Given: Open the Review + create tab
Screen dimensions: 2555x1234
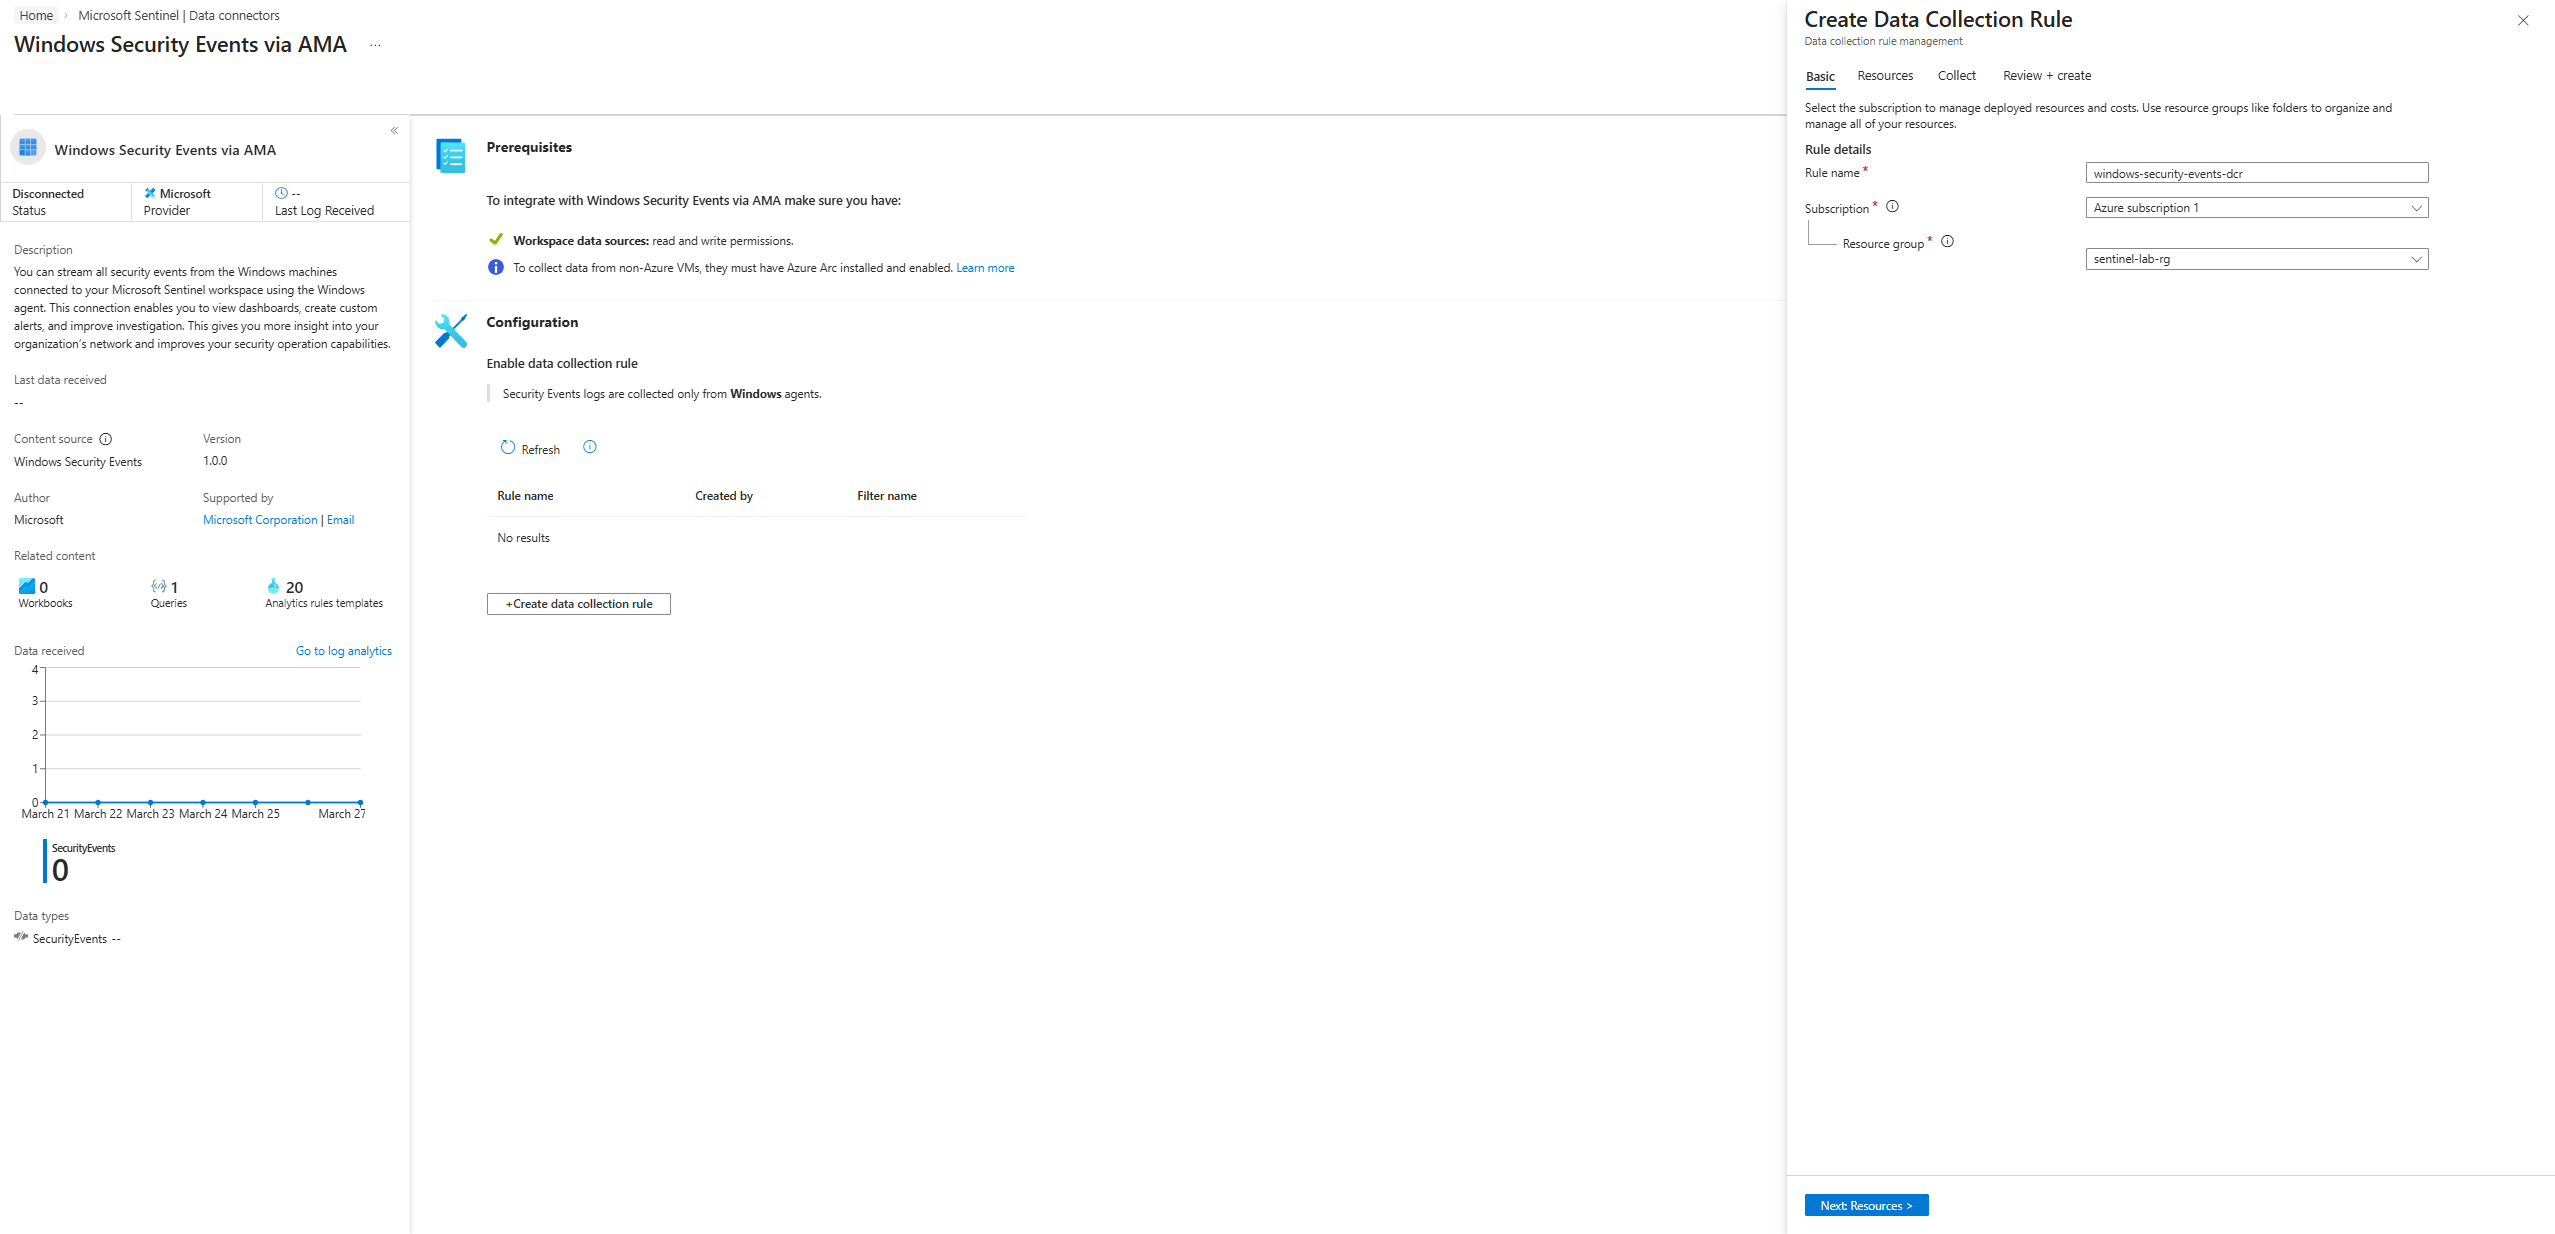Looking at the screenshot, I should [x=2046, y=76].
